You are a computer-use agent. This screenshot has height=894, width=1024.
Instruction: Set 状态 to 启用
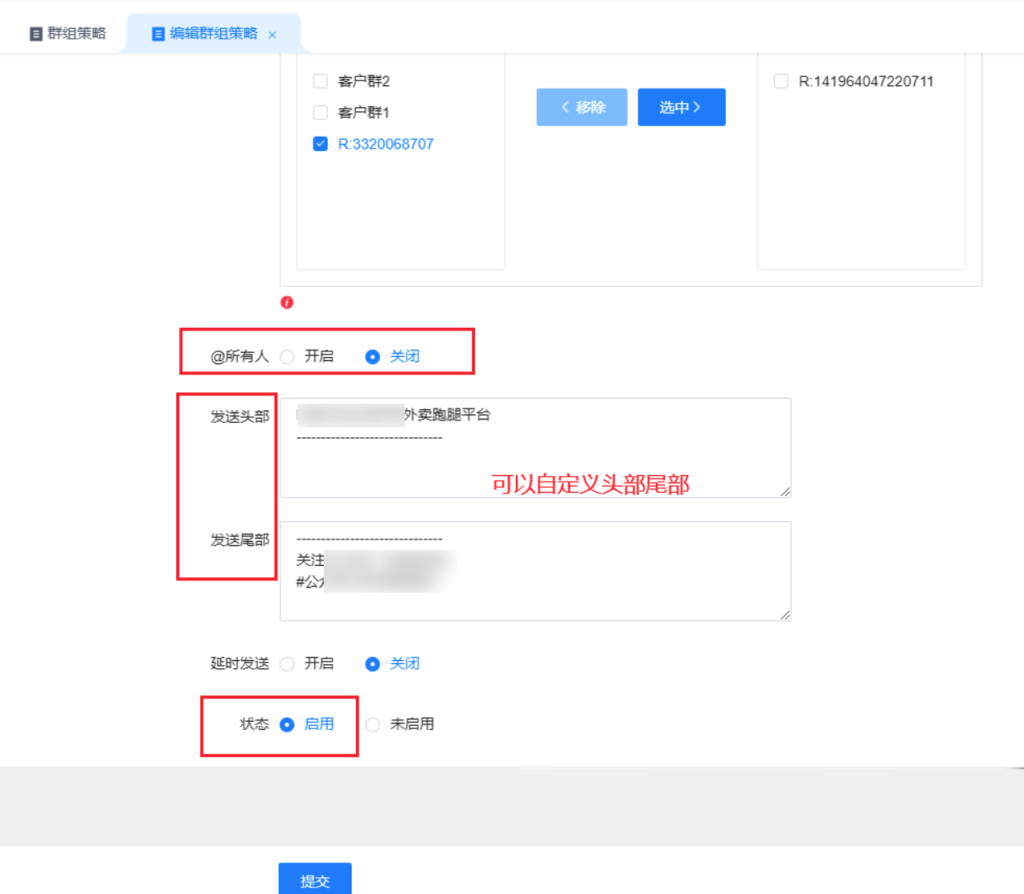(288, 724)
